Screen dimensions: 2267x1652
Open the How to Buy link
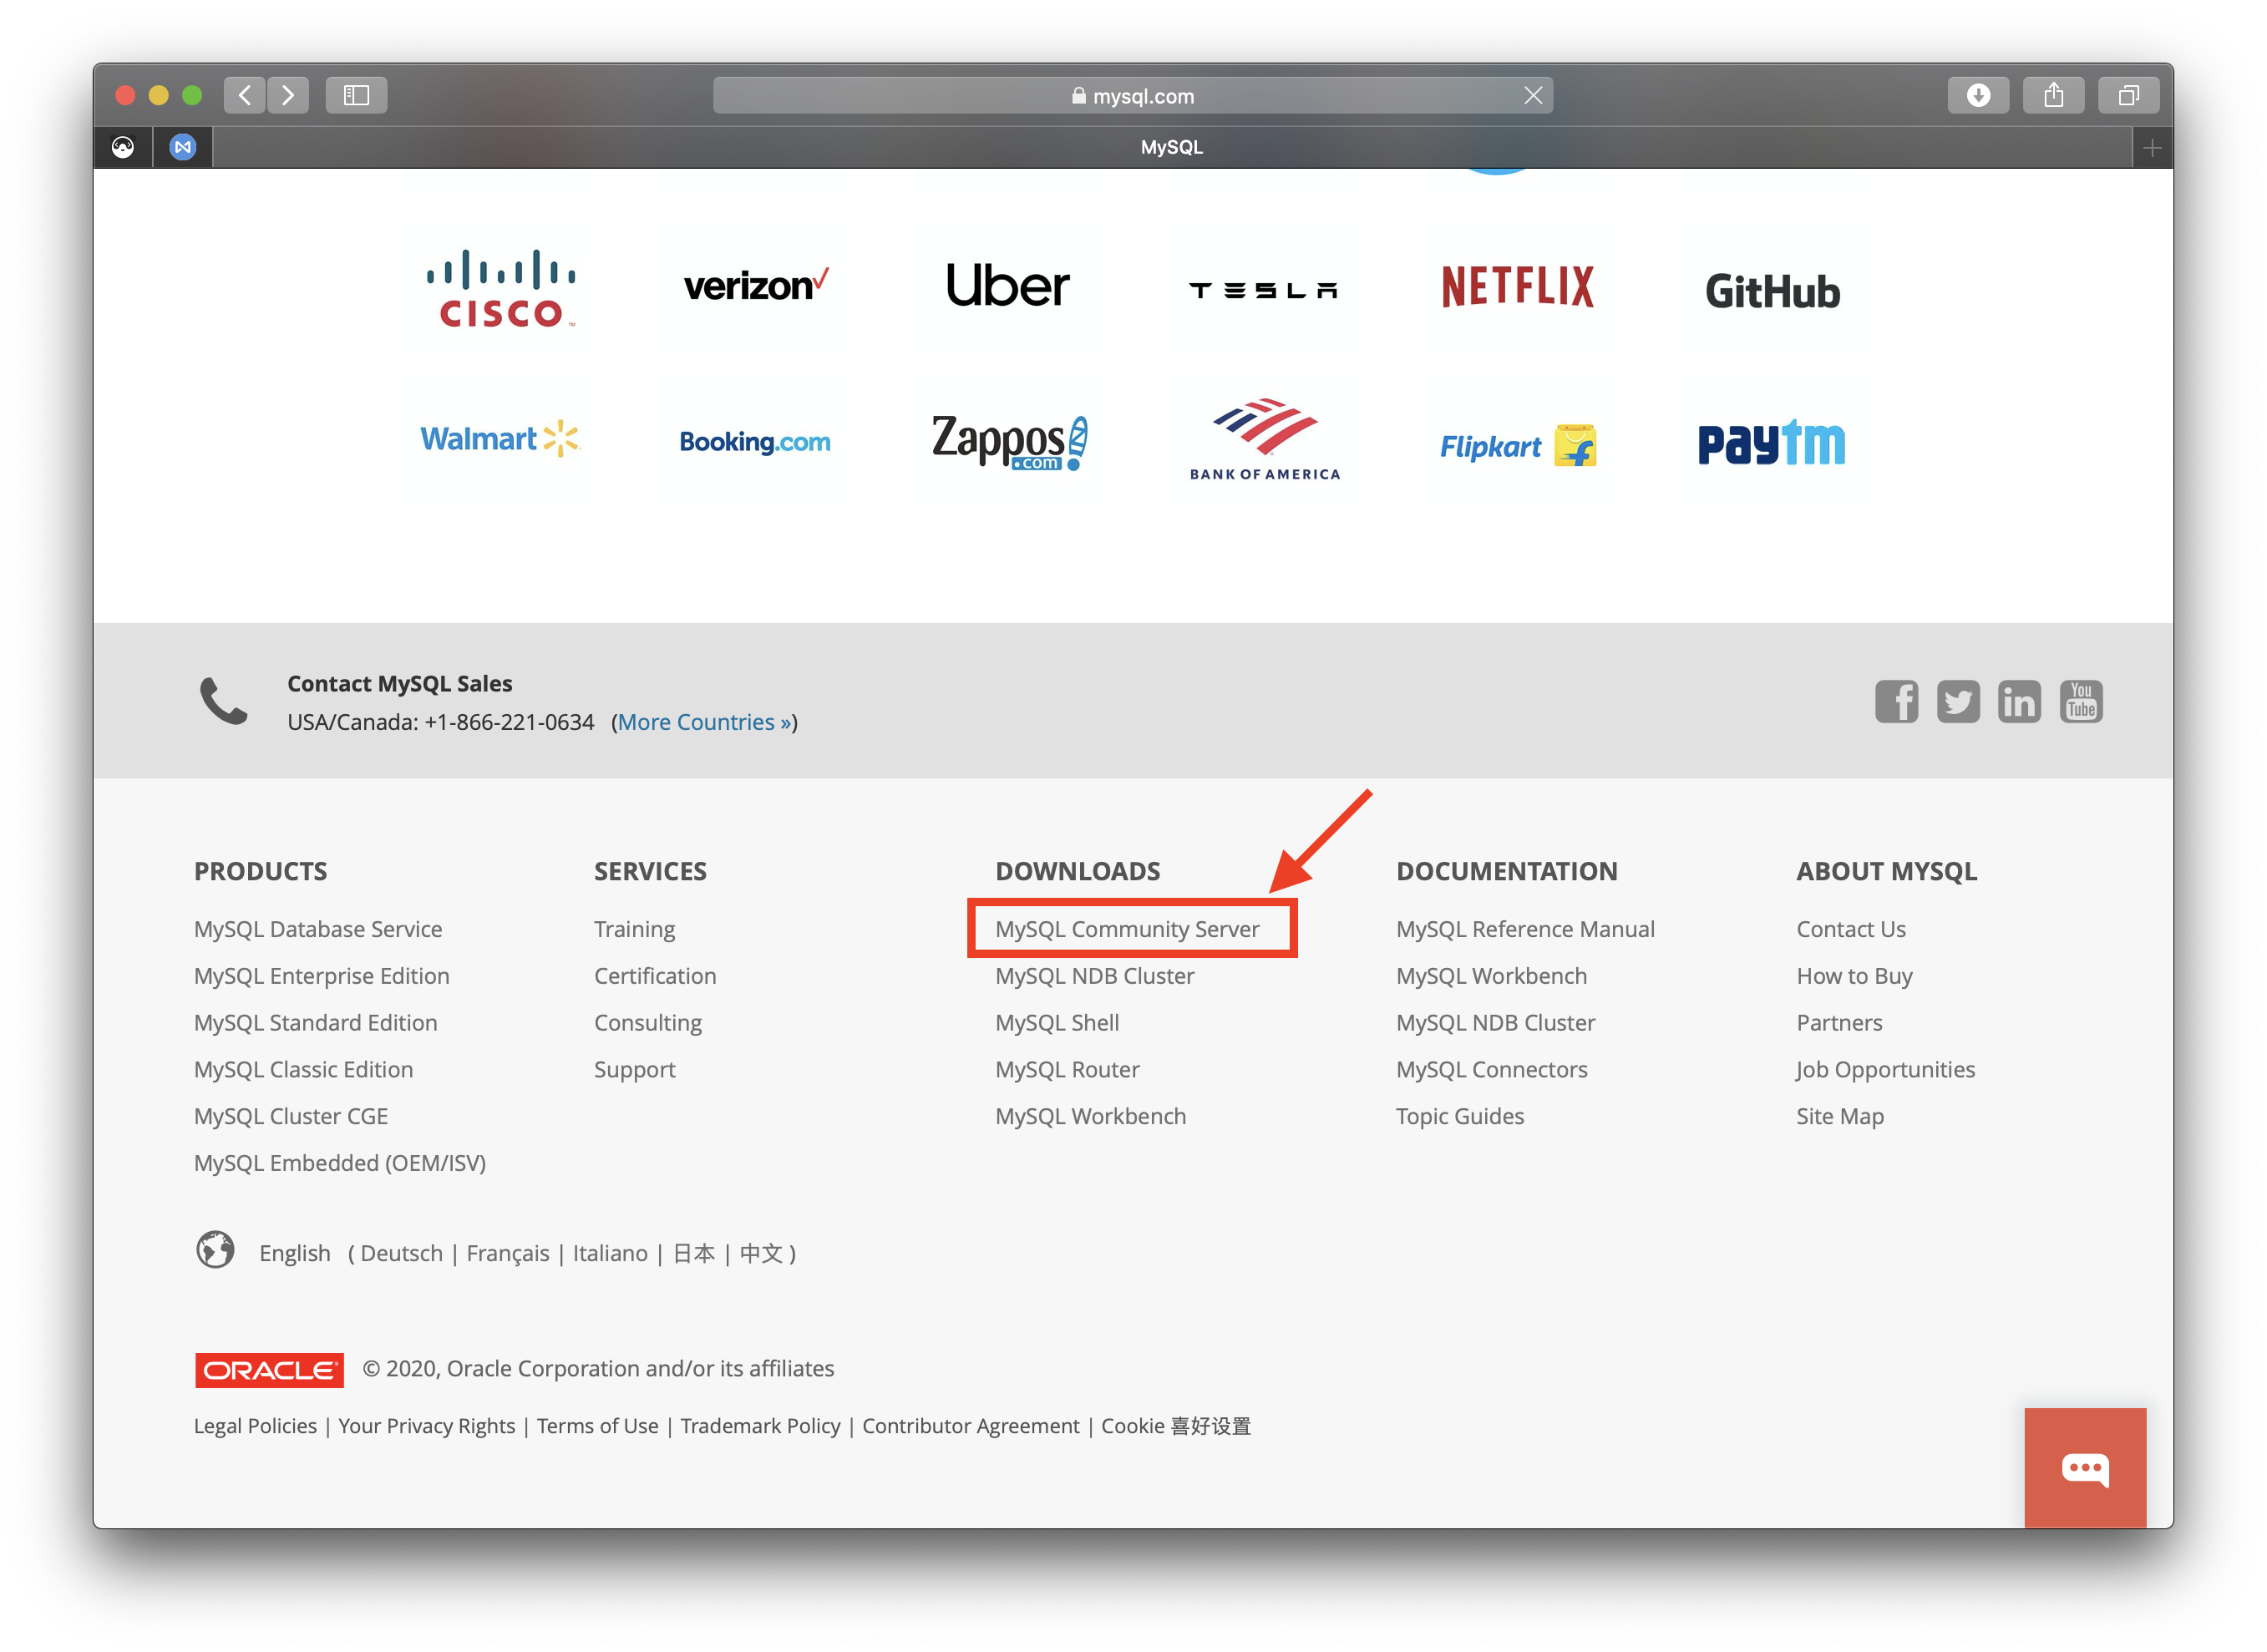click(1854, 976)
